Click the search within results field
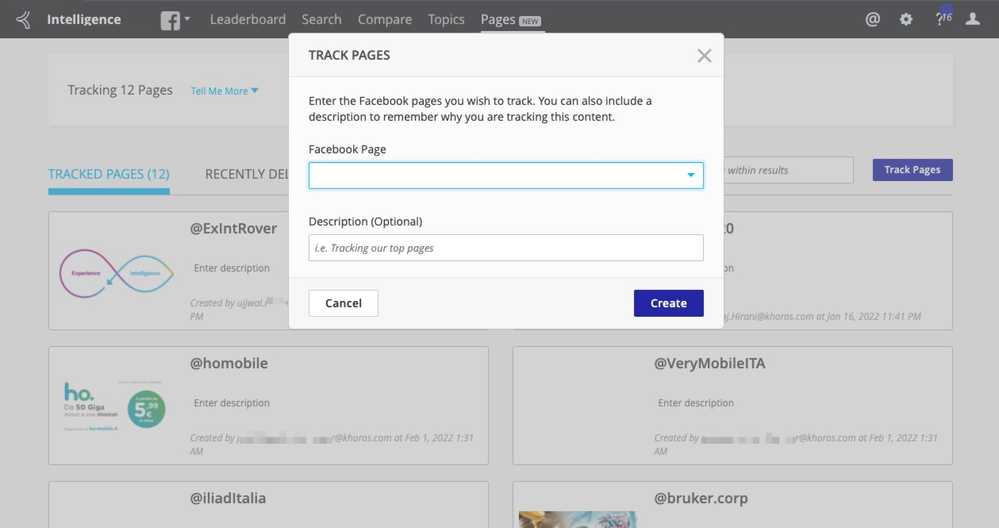 [788, 170]
